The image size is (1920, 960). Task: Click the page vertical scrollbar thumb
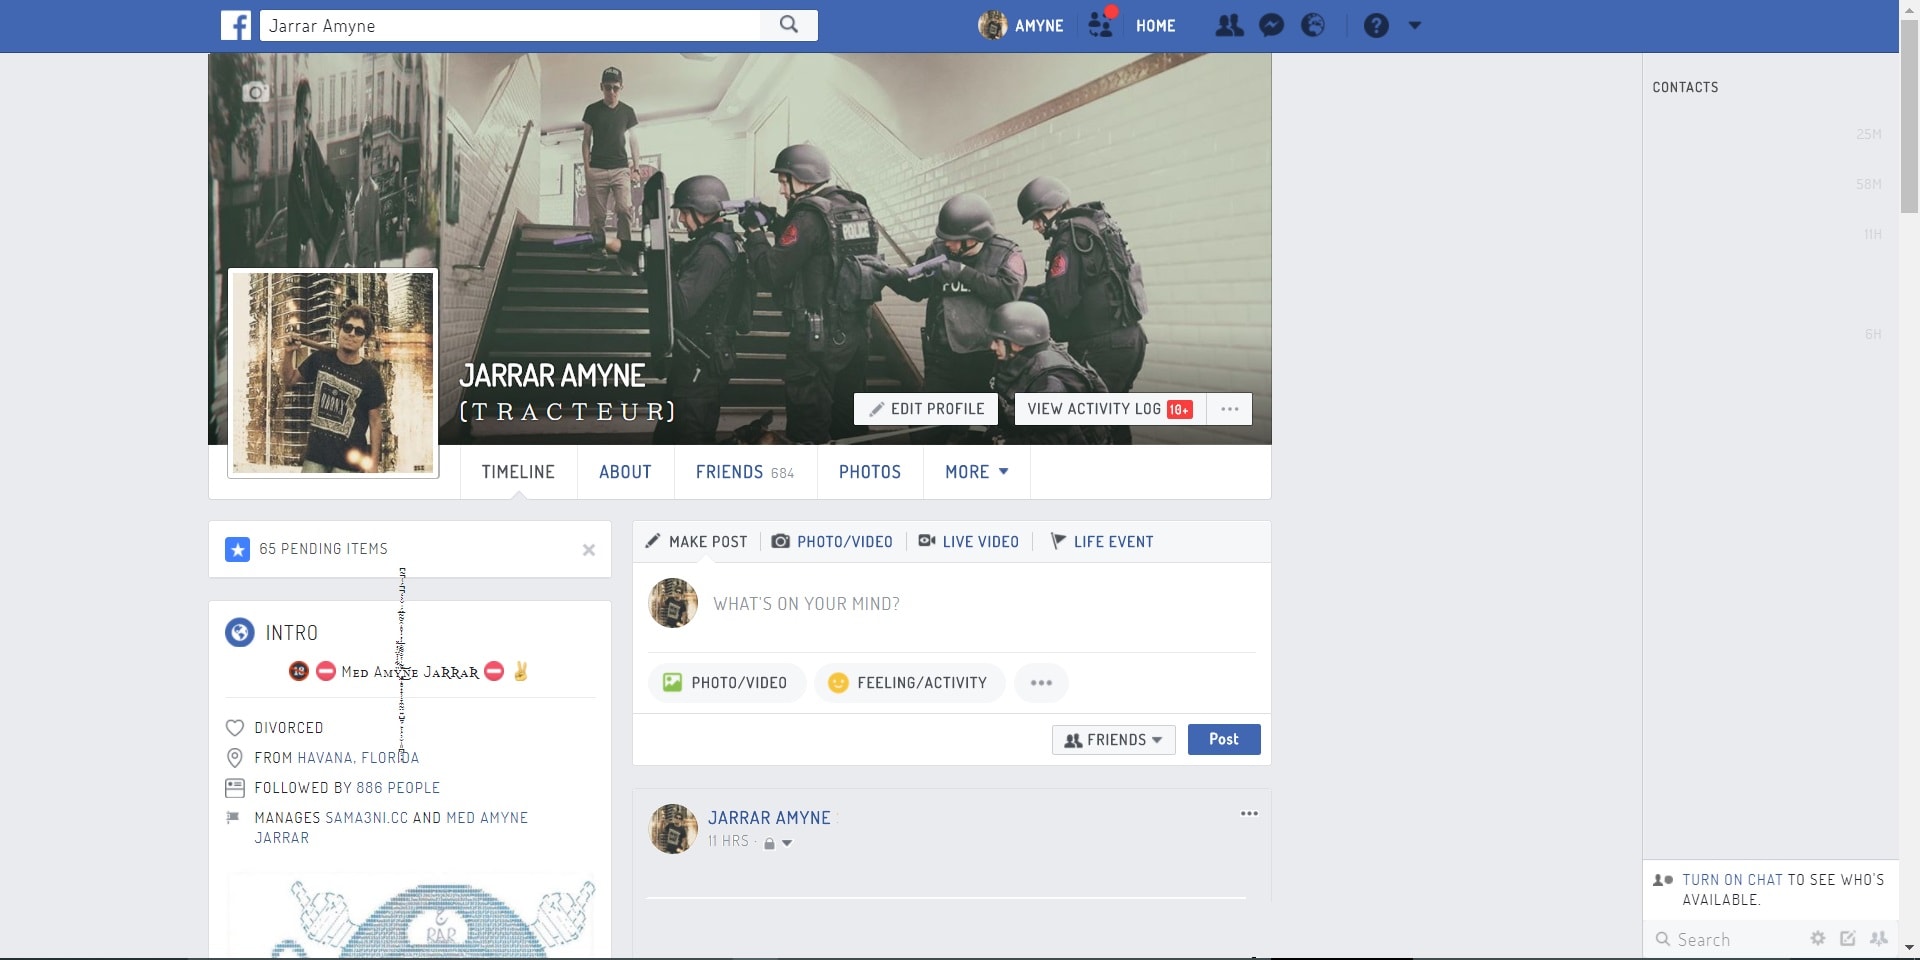(x=1909, y=116)
